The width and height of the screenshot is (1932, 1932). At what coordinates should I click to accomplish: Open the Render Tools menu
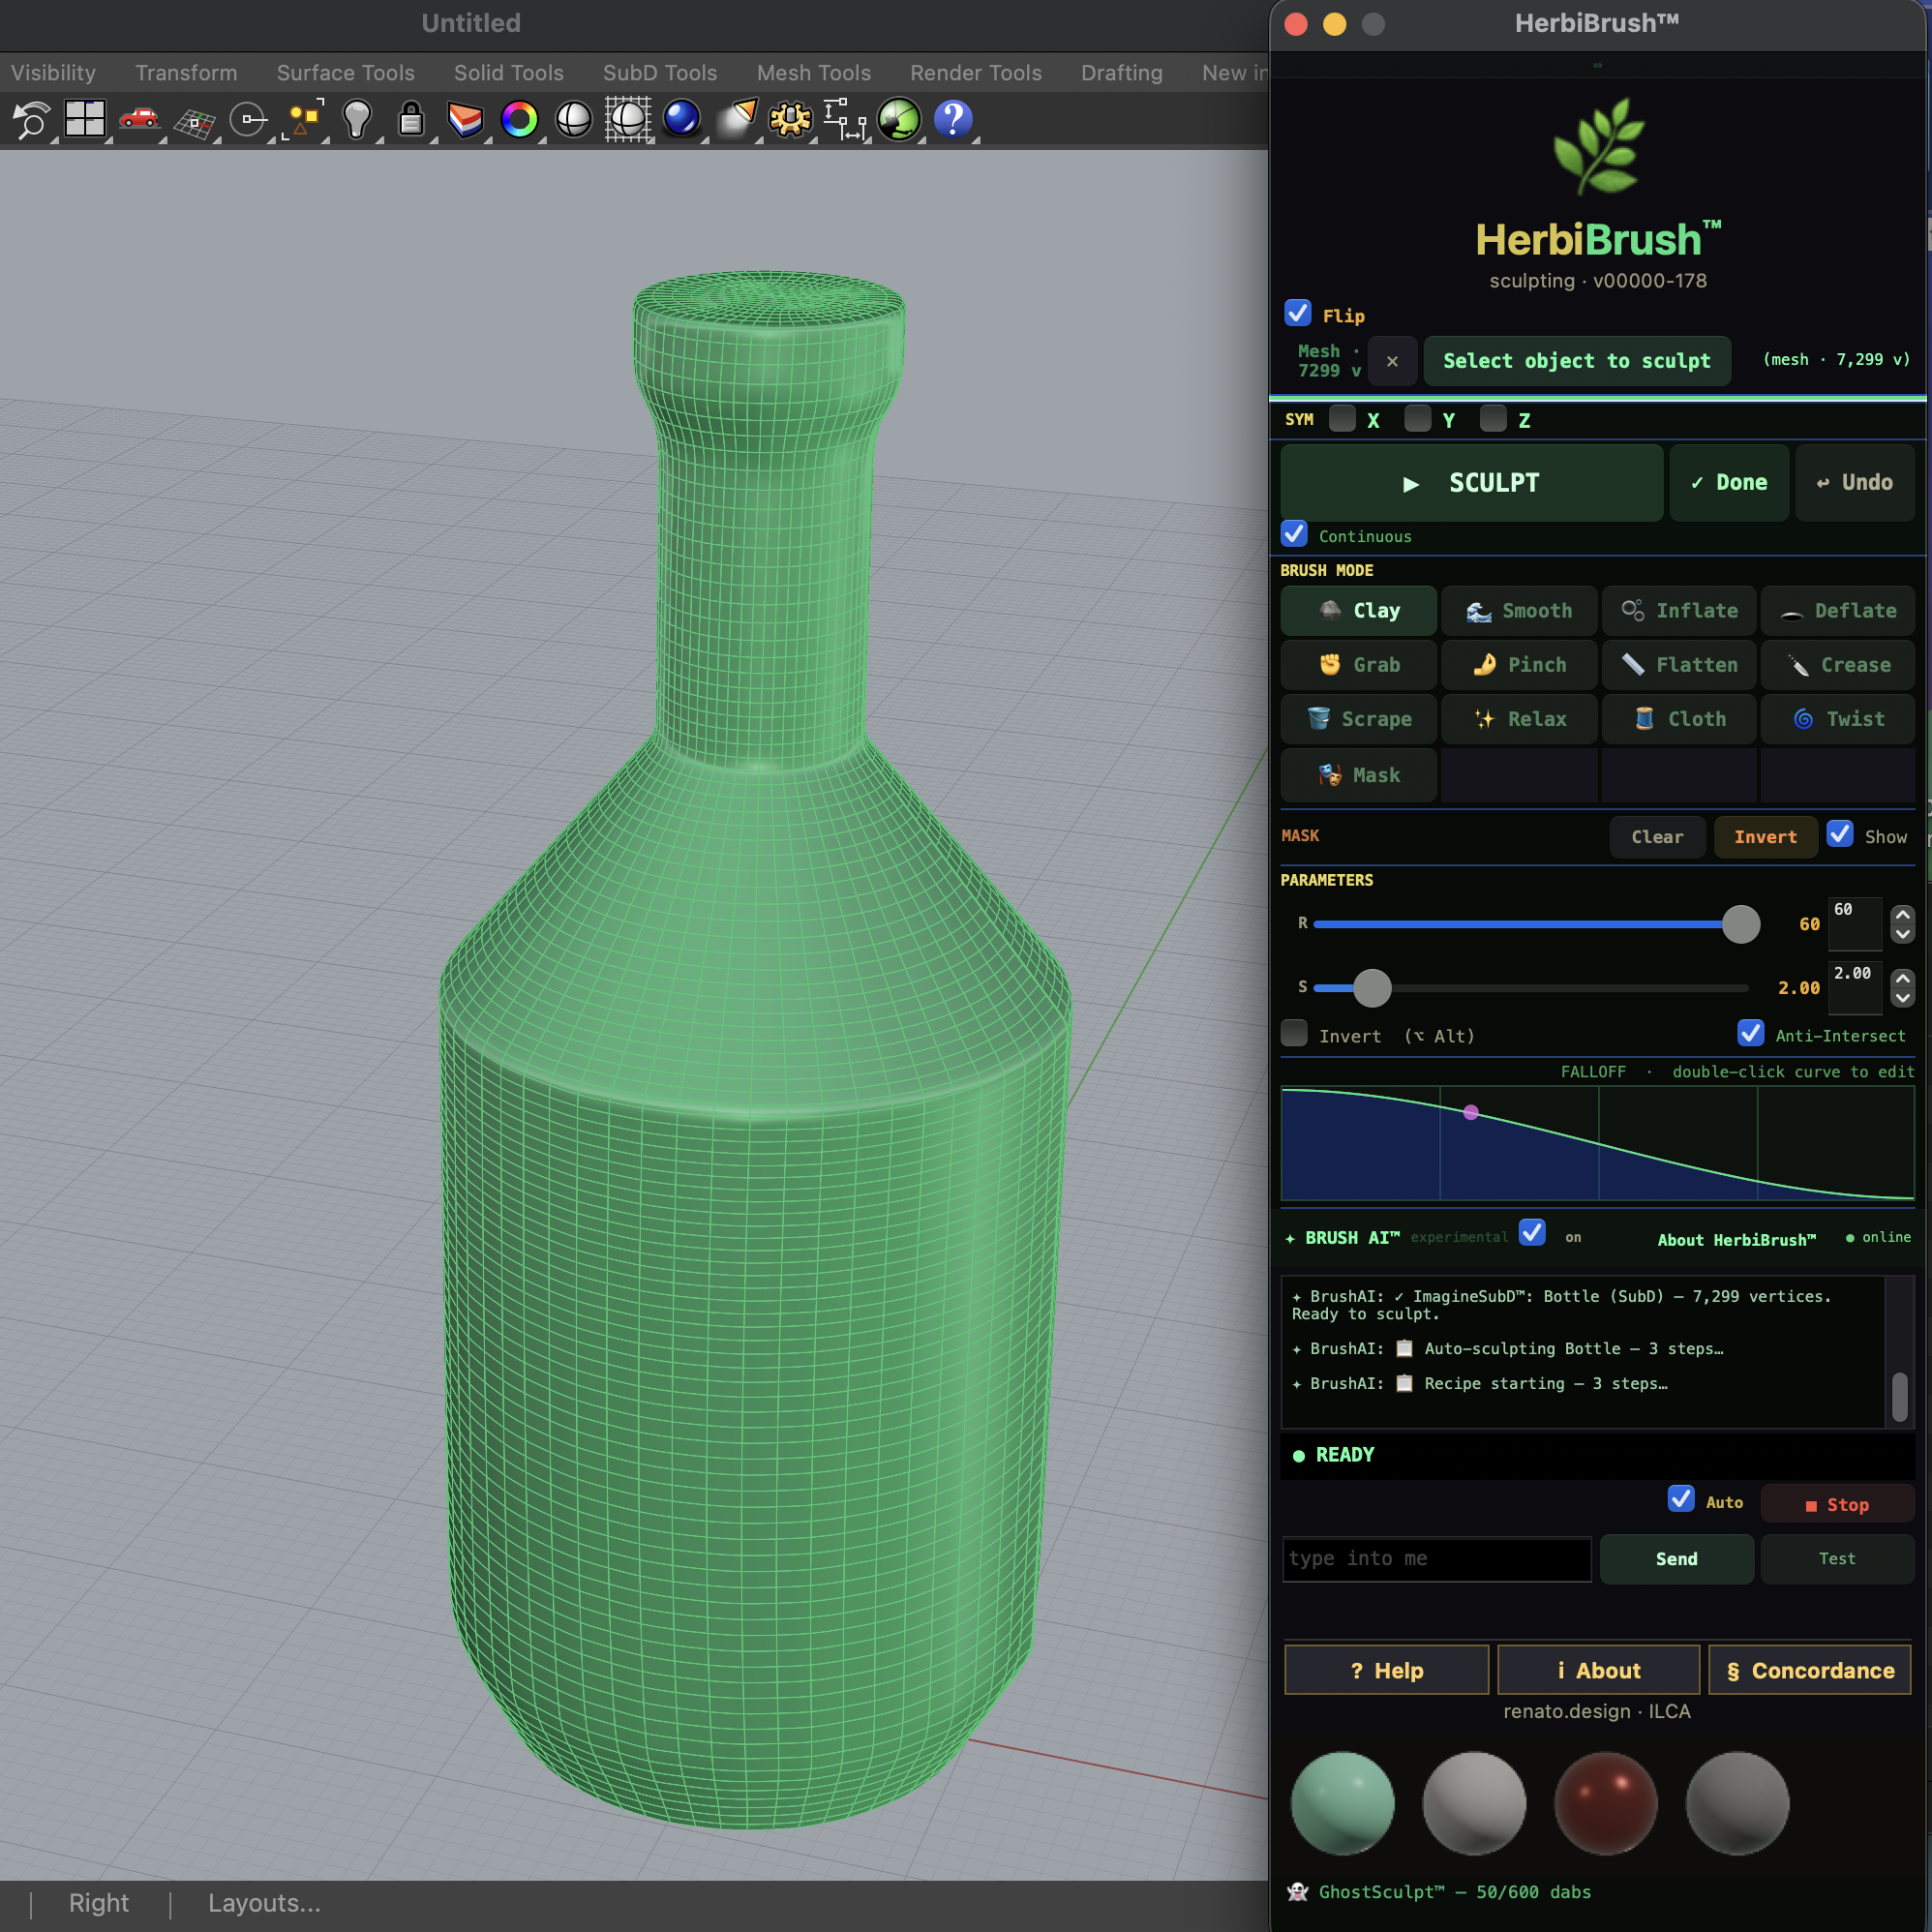(975, 72)
